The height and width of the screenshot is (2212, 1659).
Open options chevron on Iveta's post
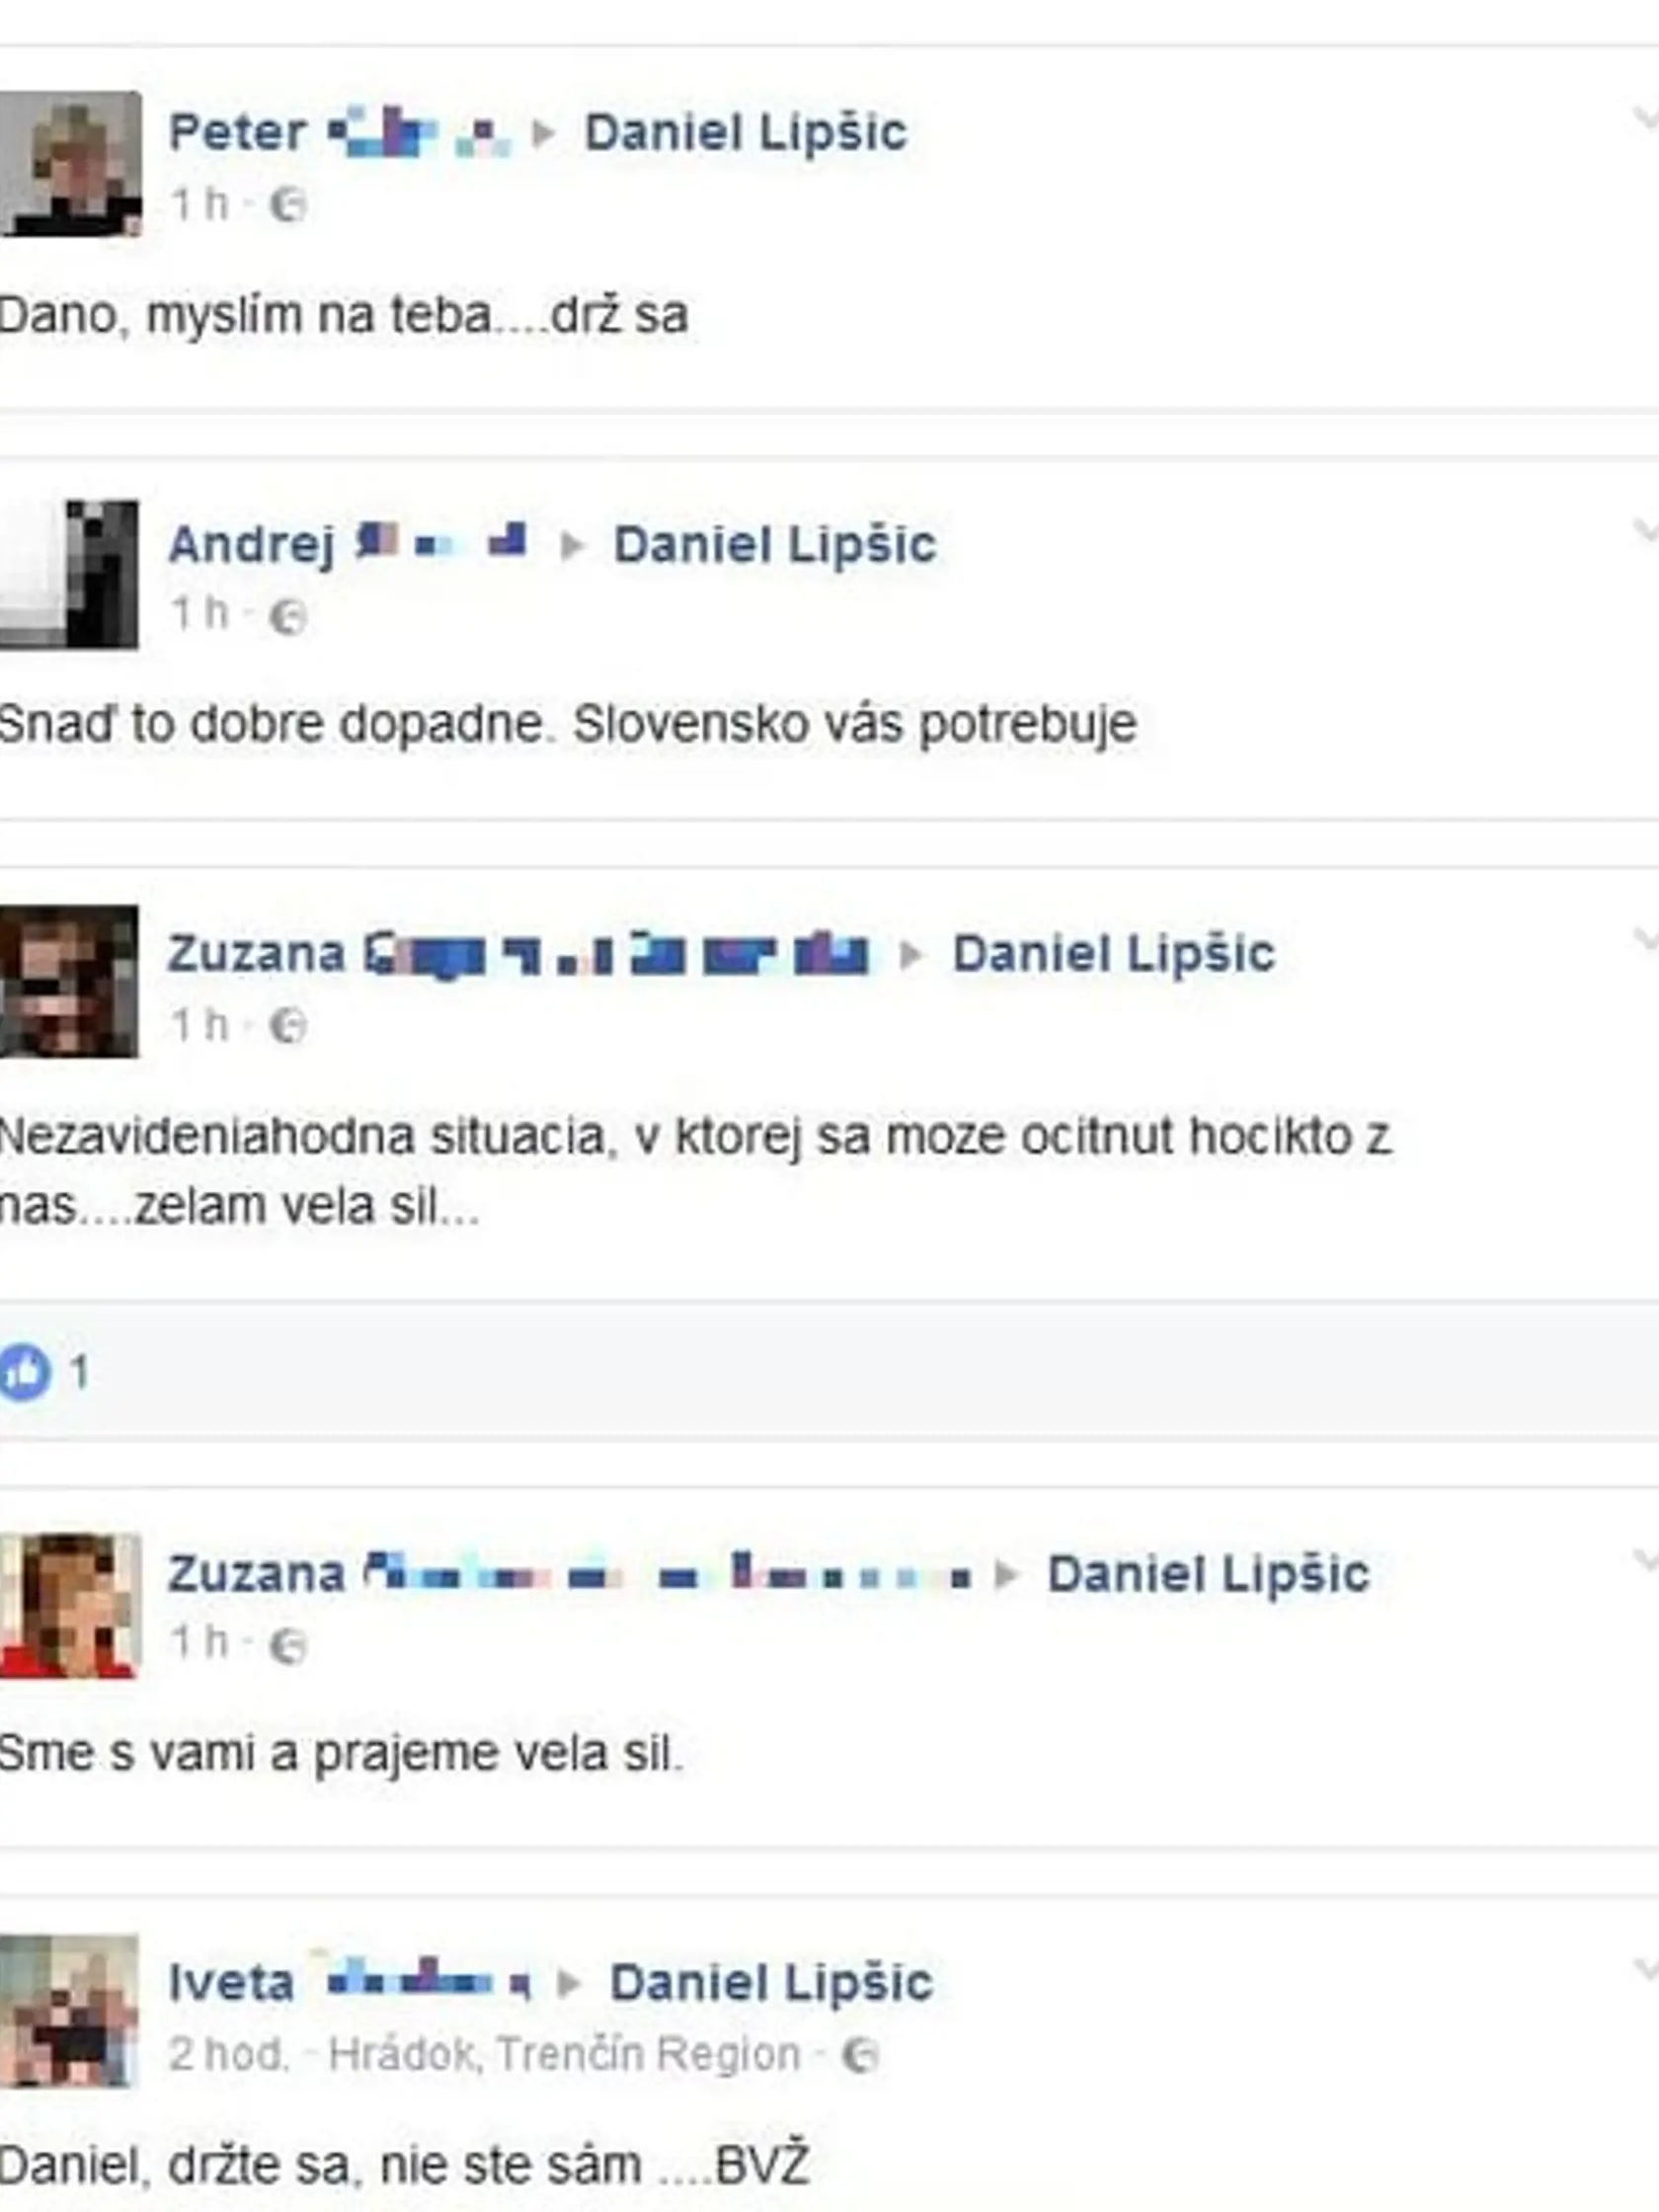pyautogui.click(x=1645, y=1970)
